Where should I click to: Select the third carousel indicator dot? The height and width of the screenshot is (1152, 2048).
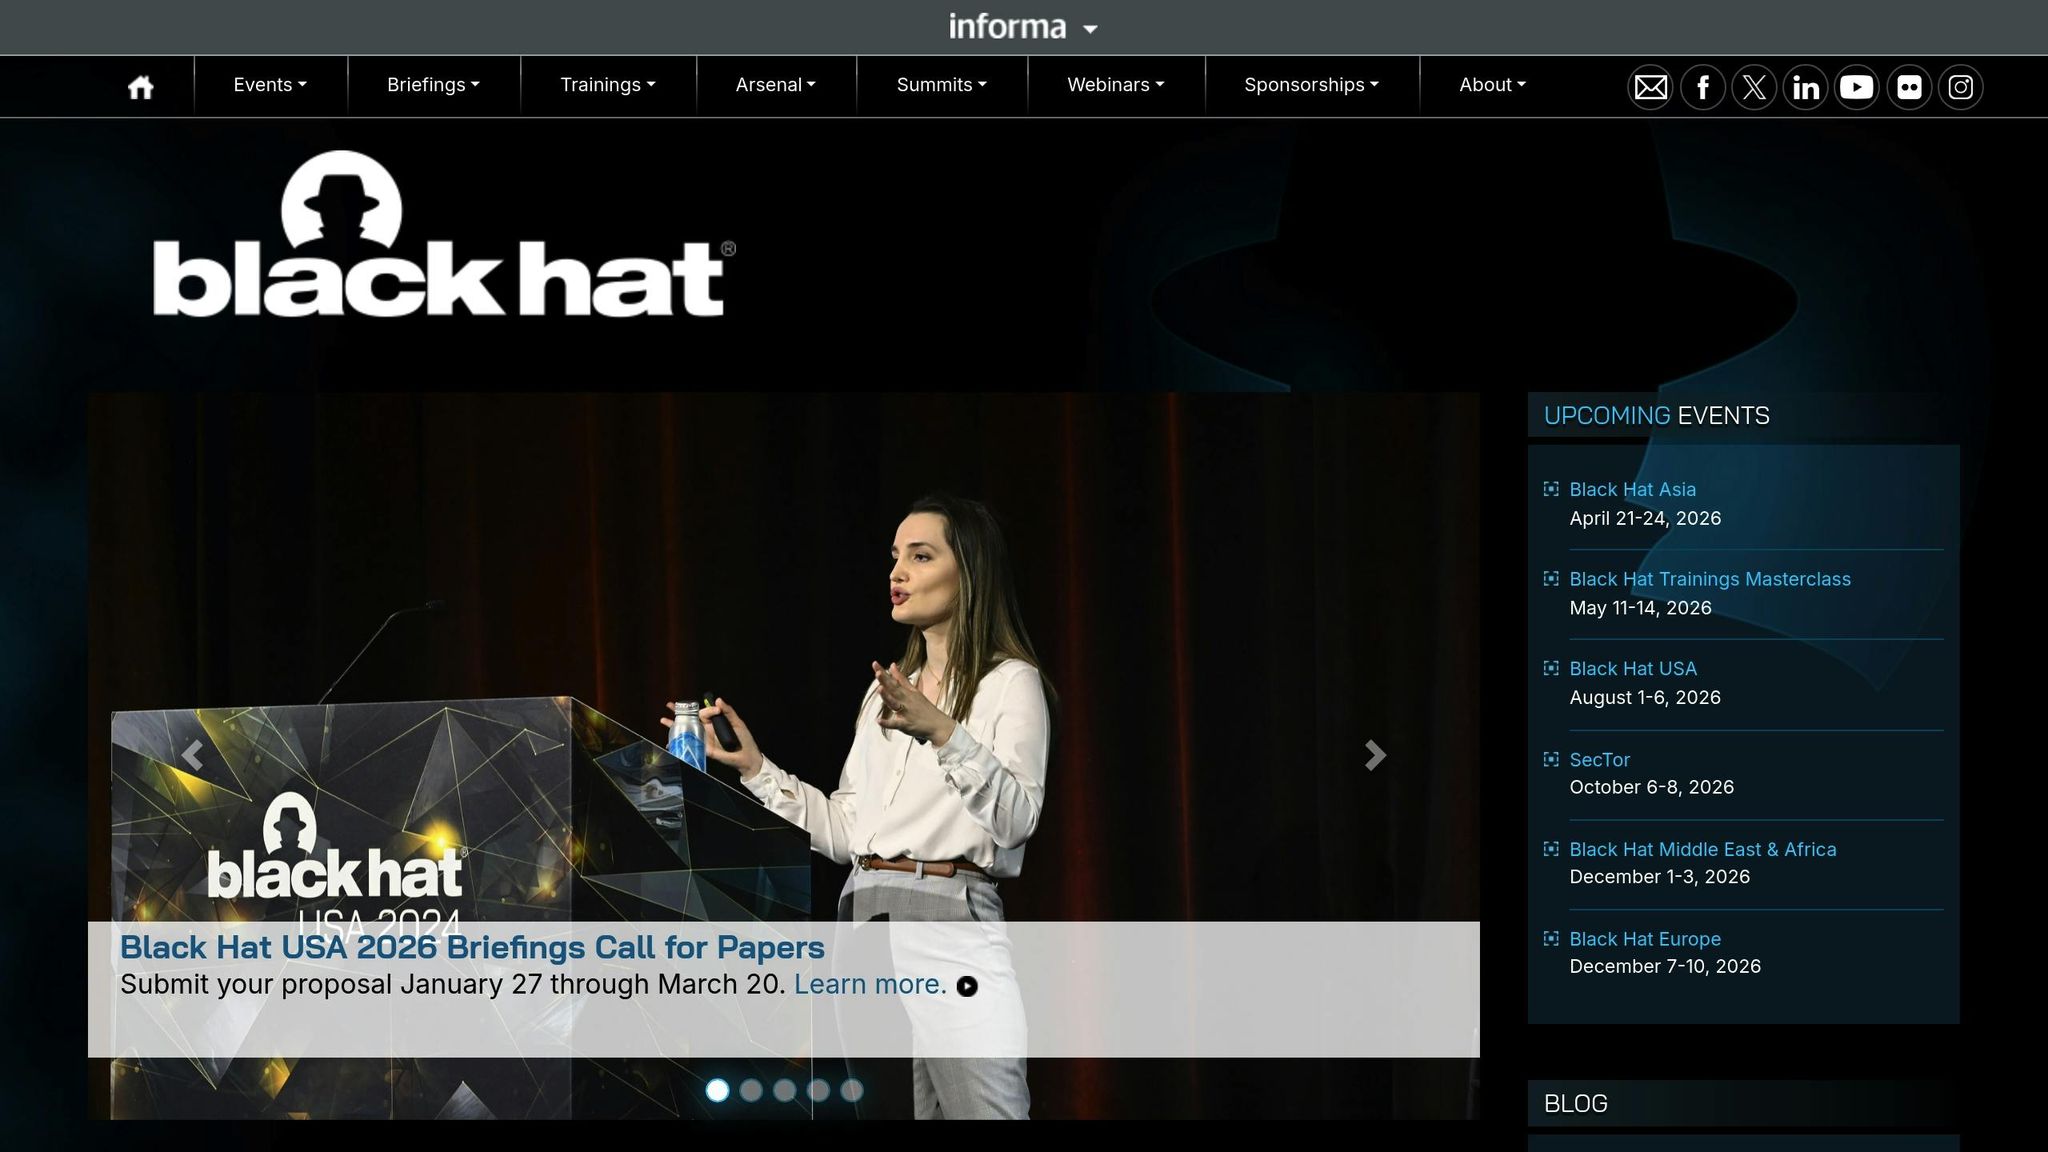785,1091
